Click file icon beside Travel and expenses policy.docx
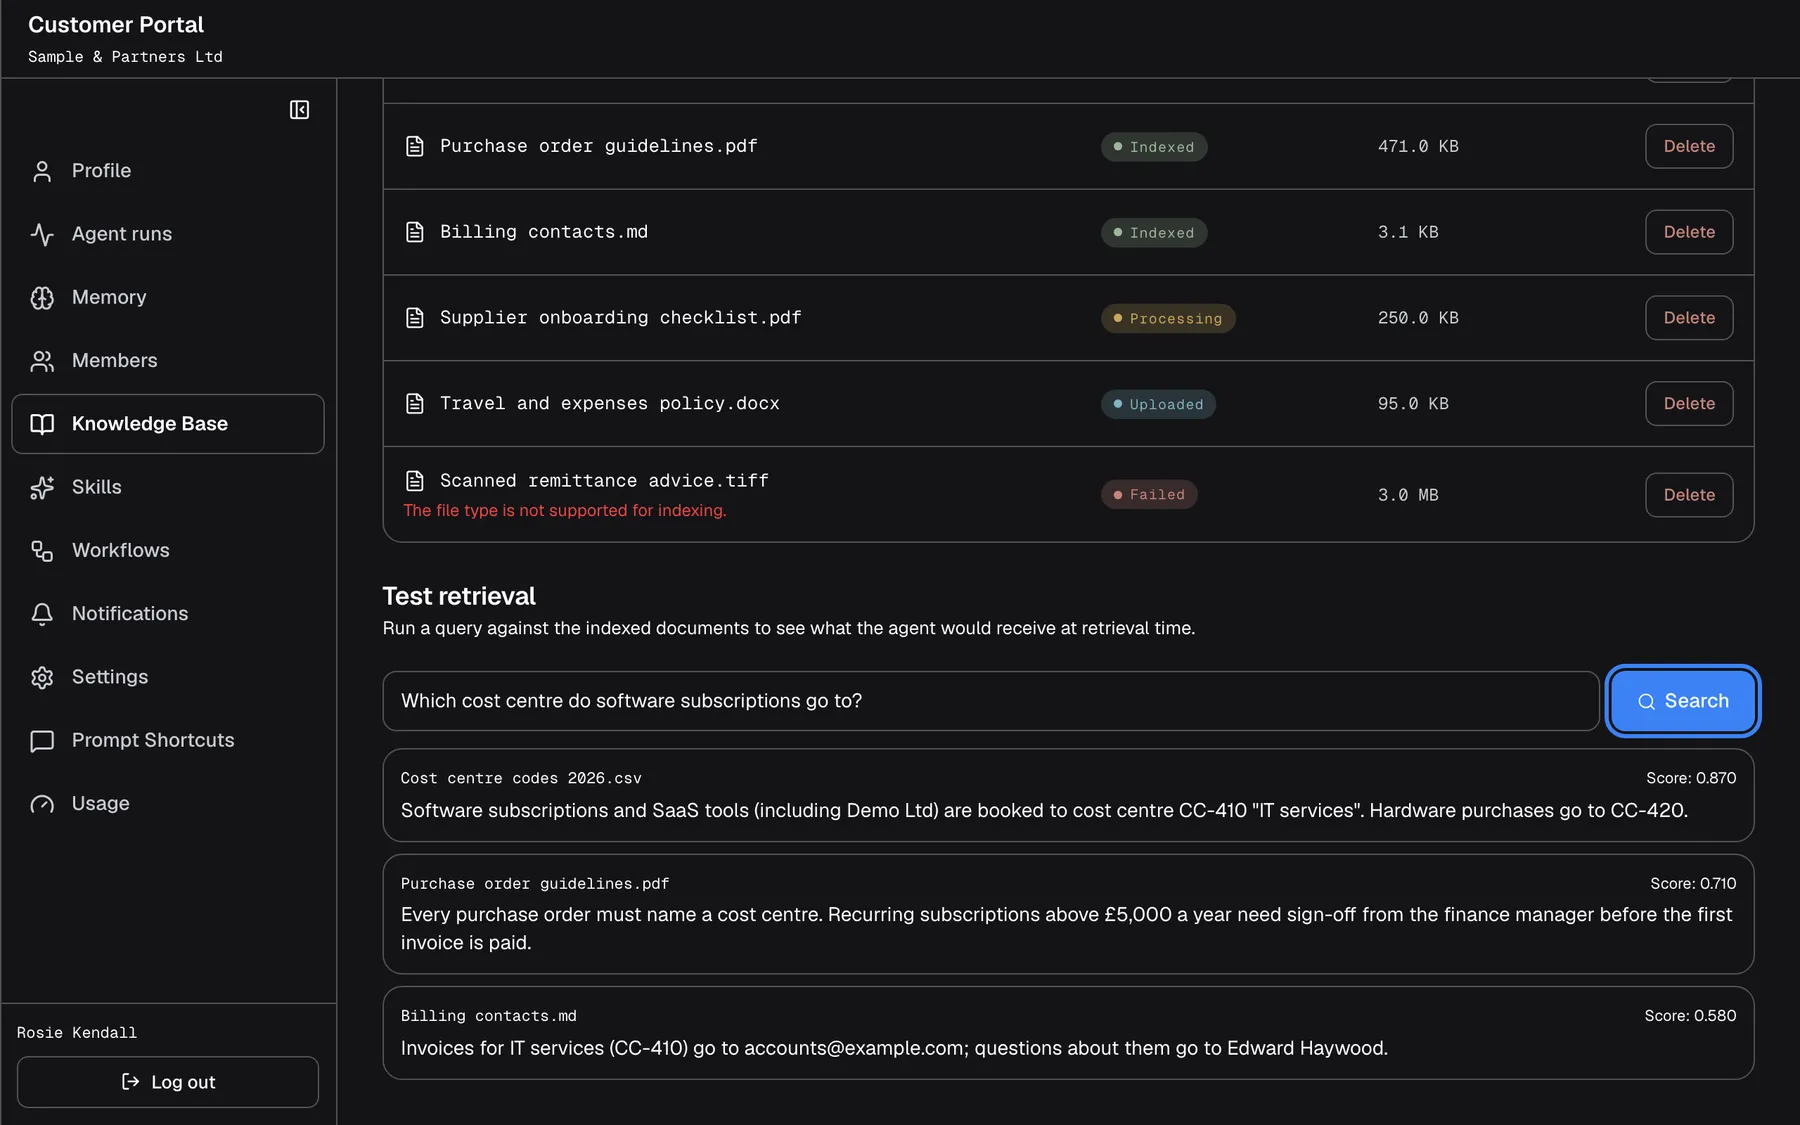The height and width of the screenshot is (1125, 1800). (415, 404)
